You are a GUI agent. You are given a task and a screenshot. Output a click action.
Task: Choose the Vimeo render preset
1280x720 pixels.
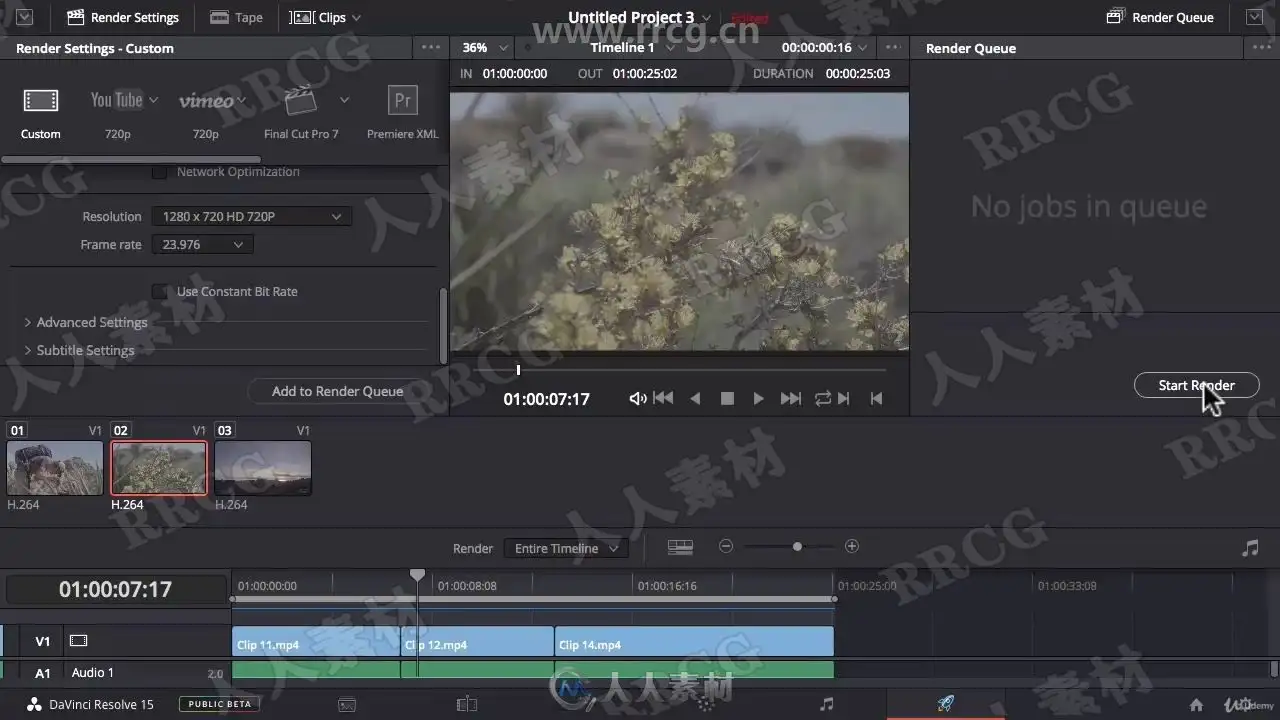(x=206, y=101)
